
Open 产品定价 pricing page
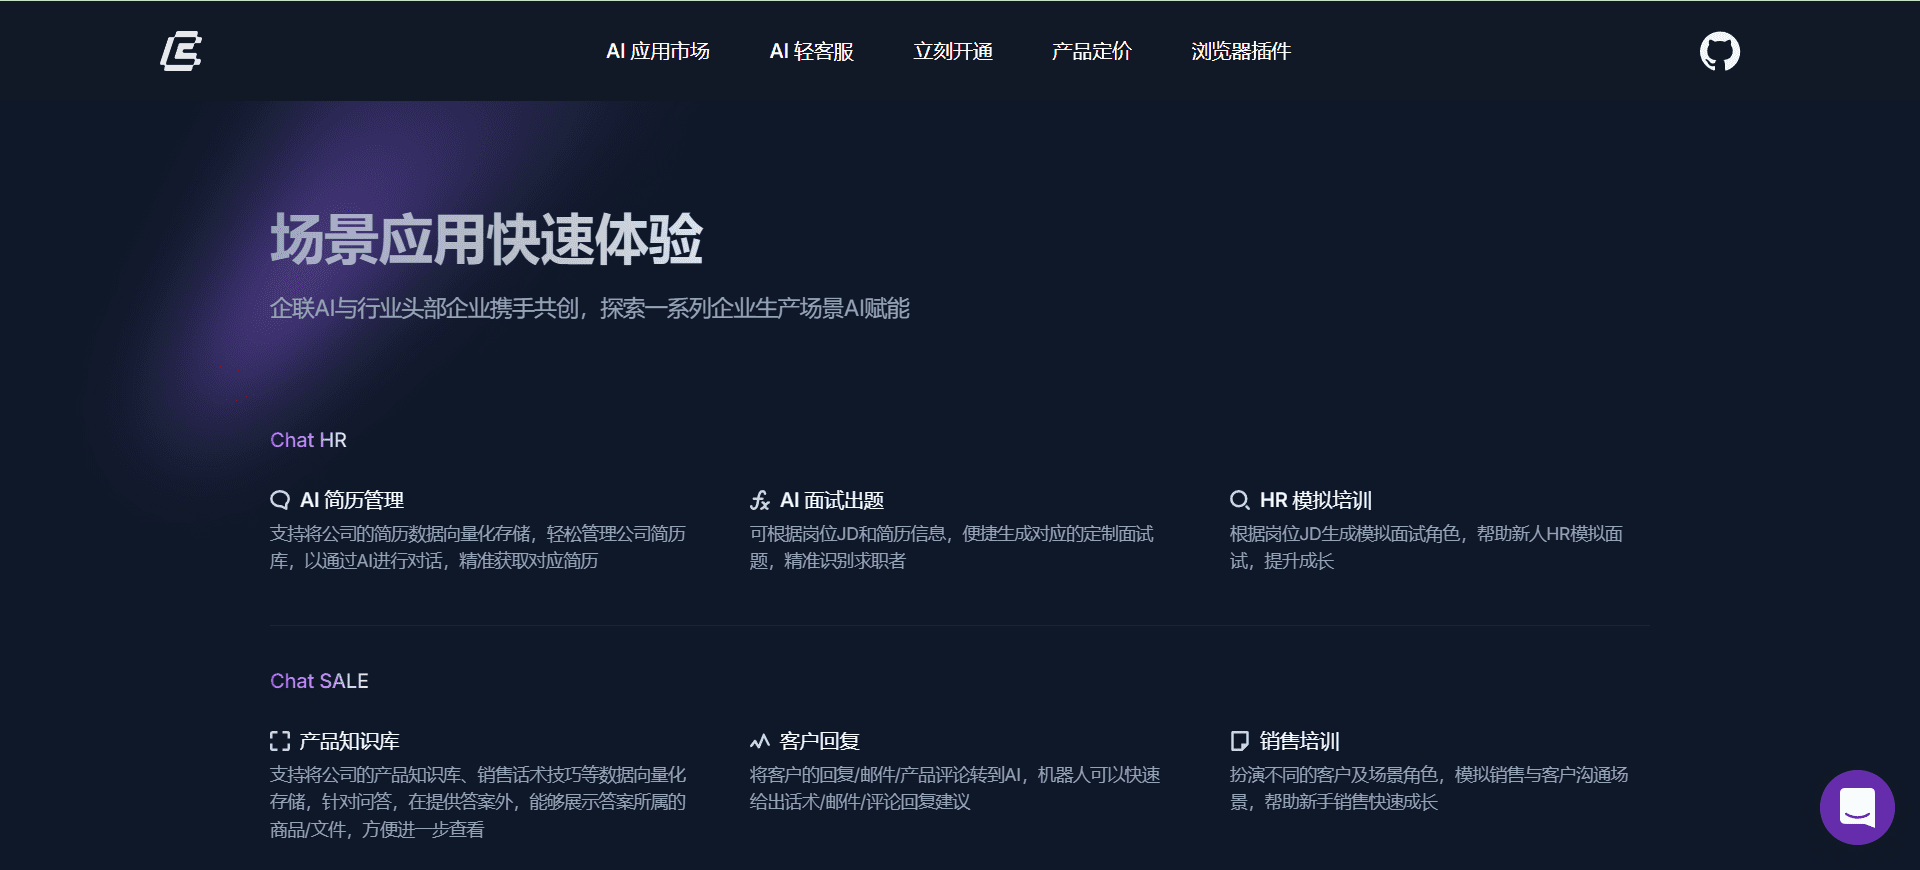(1091, 51)
